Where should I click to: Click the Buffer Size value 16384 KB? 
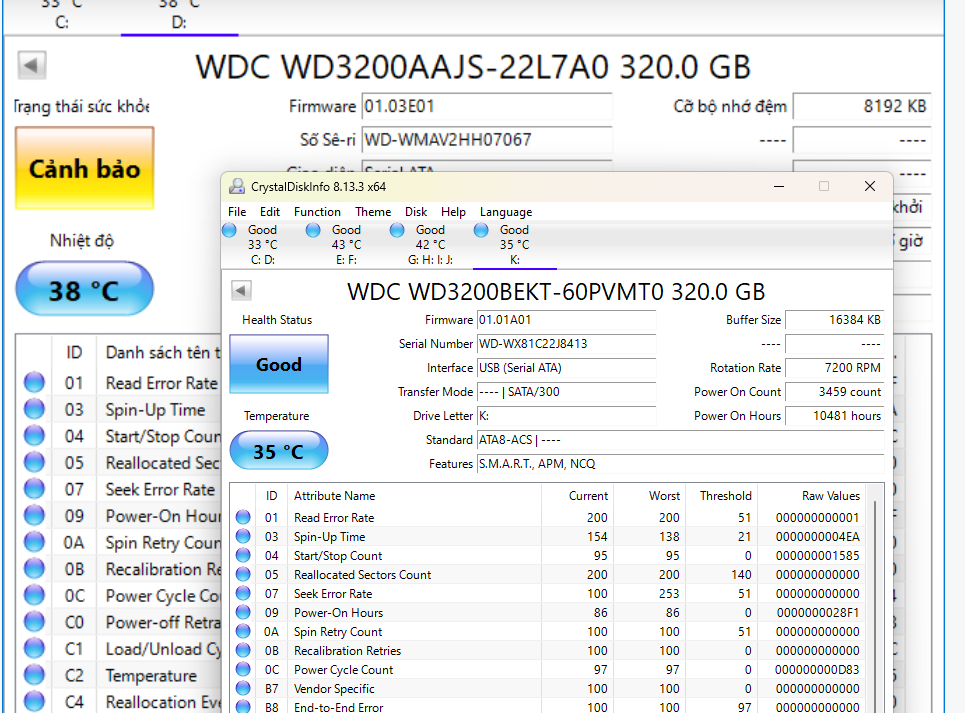835,320
